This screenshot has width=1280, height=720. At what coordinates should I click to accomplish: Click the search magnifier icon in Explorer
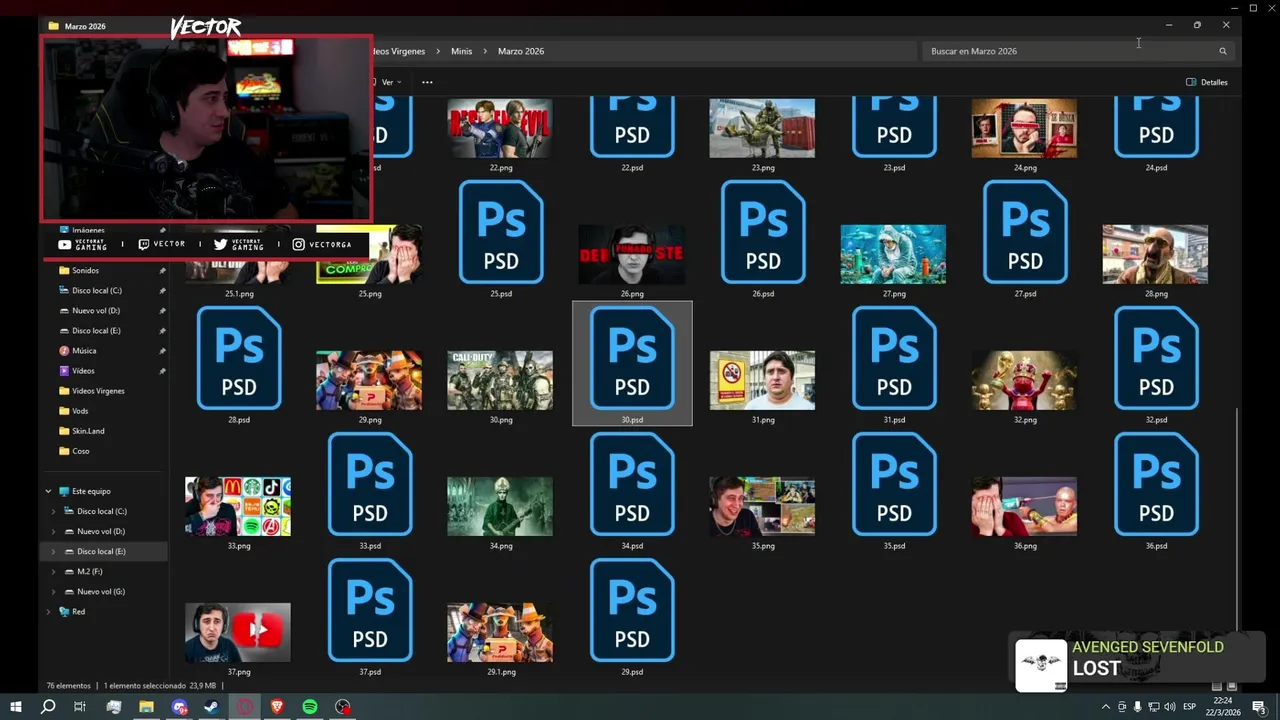(1222, 51)
